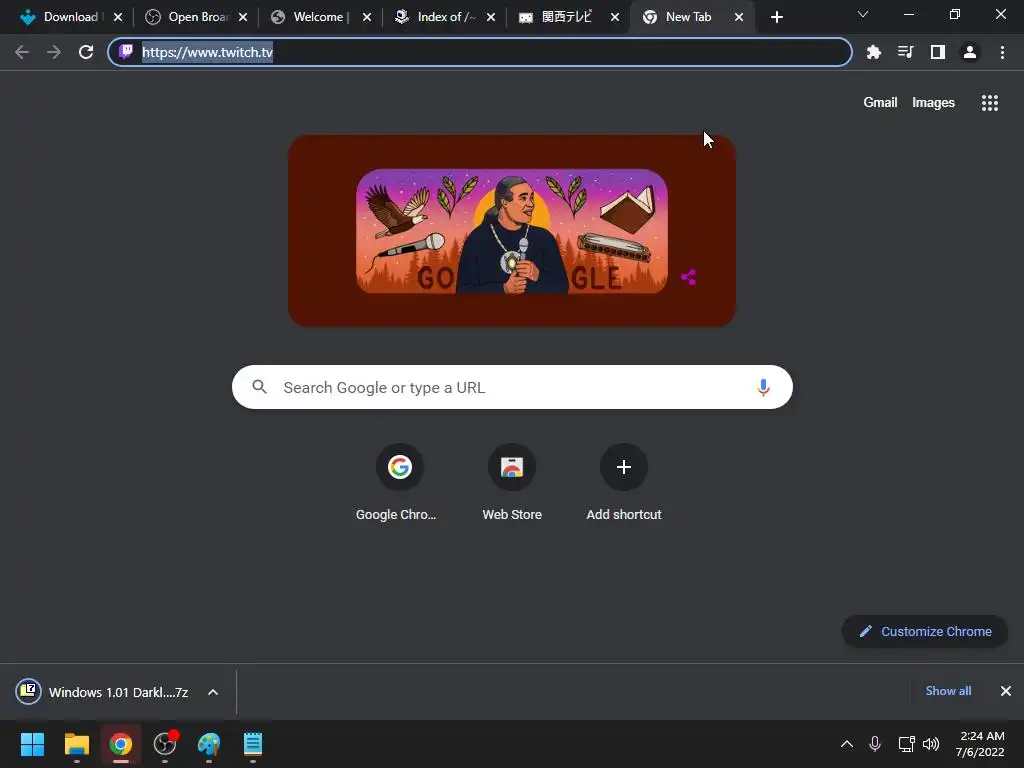This screenshot has height=768, width=1024.
Task: Open the Google apps grid
Action: point(990,103)
